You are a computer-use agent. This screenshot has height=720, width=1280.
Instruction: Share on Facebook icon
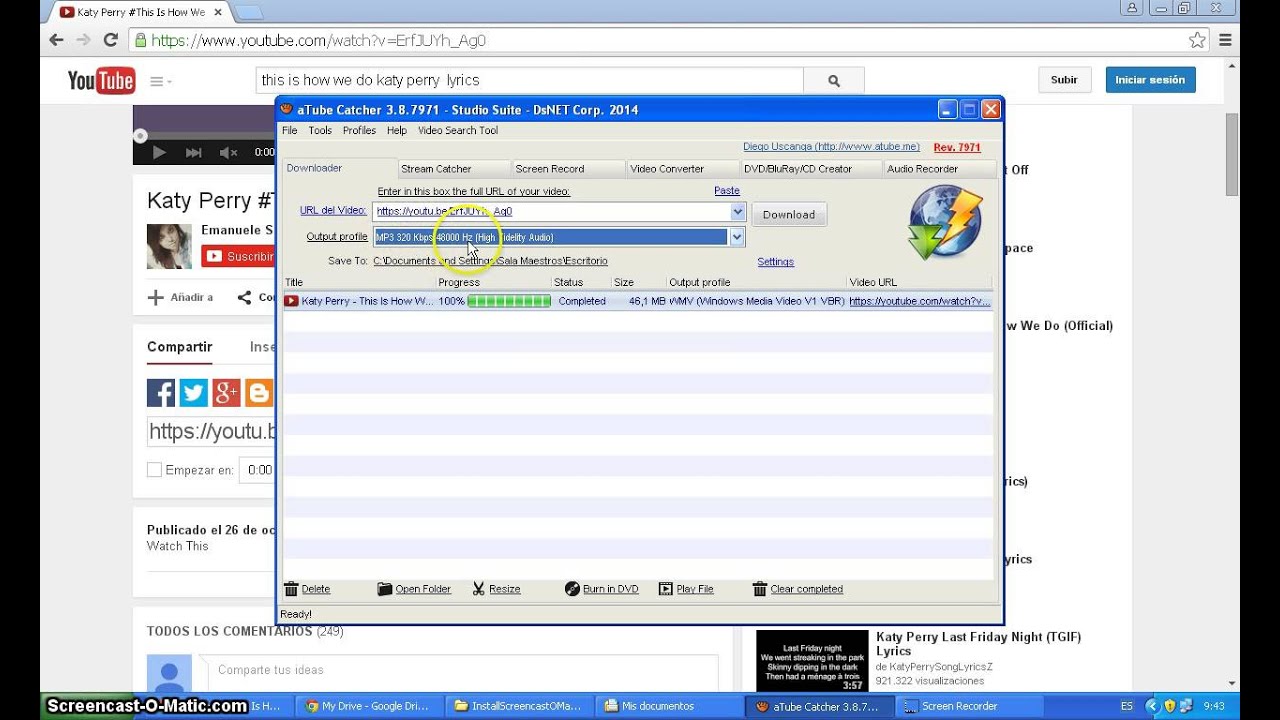tap(161, 393)
